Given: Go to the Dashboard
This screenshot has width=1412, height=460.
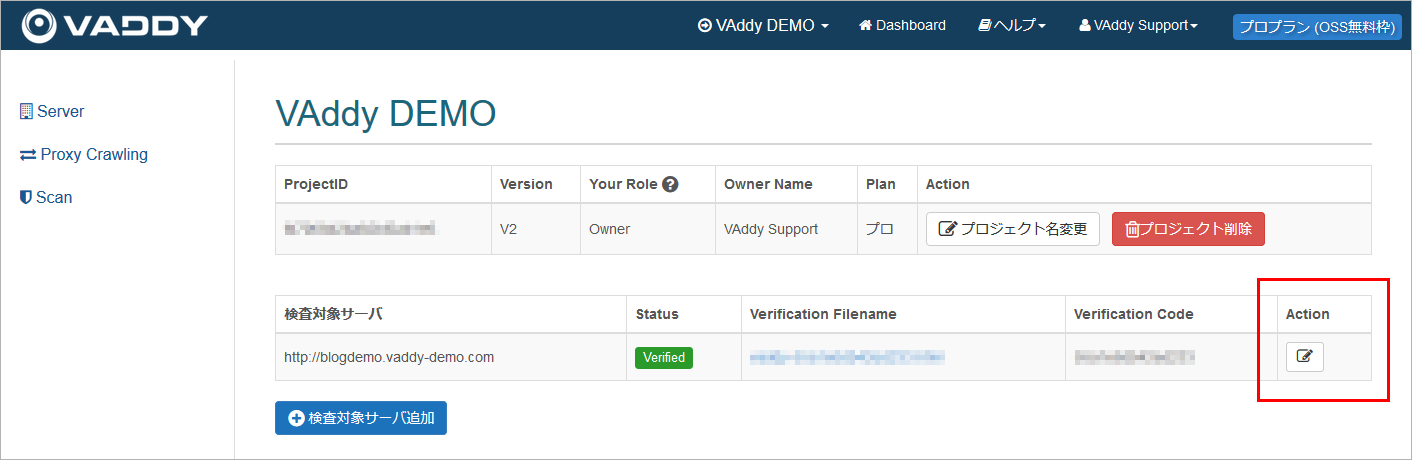Looking at the screenshot, I should pyautogui.click(x=902, y=26).
